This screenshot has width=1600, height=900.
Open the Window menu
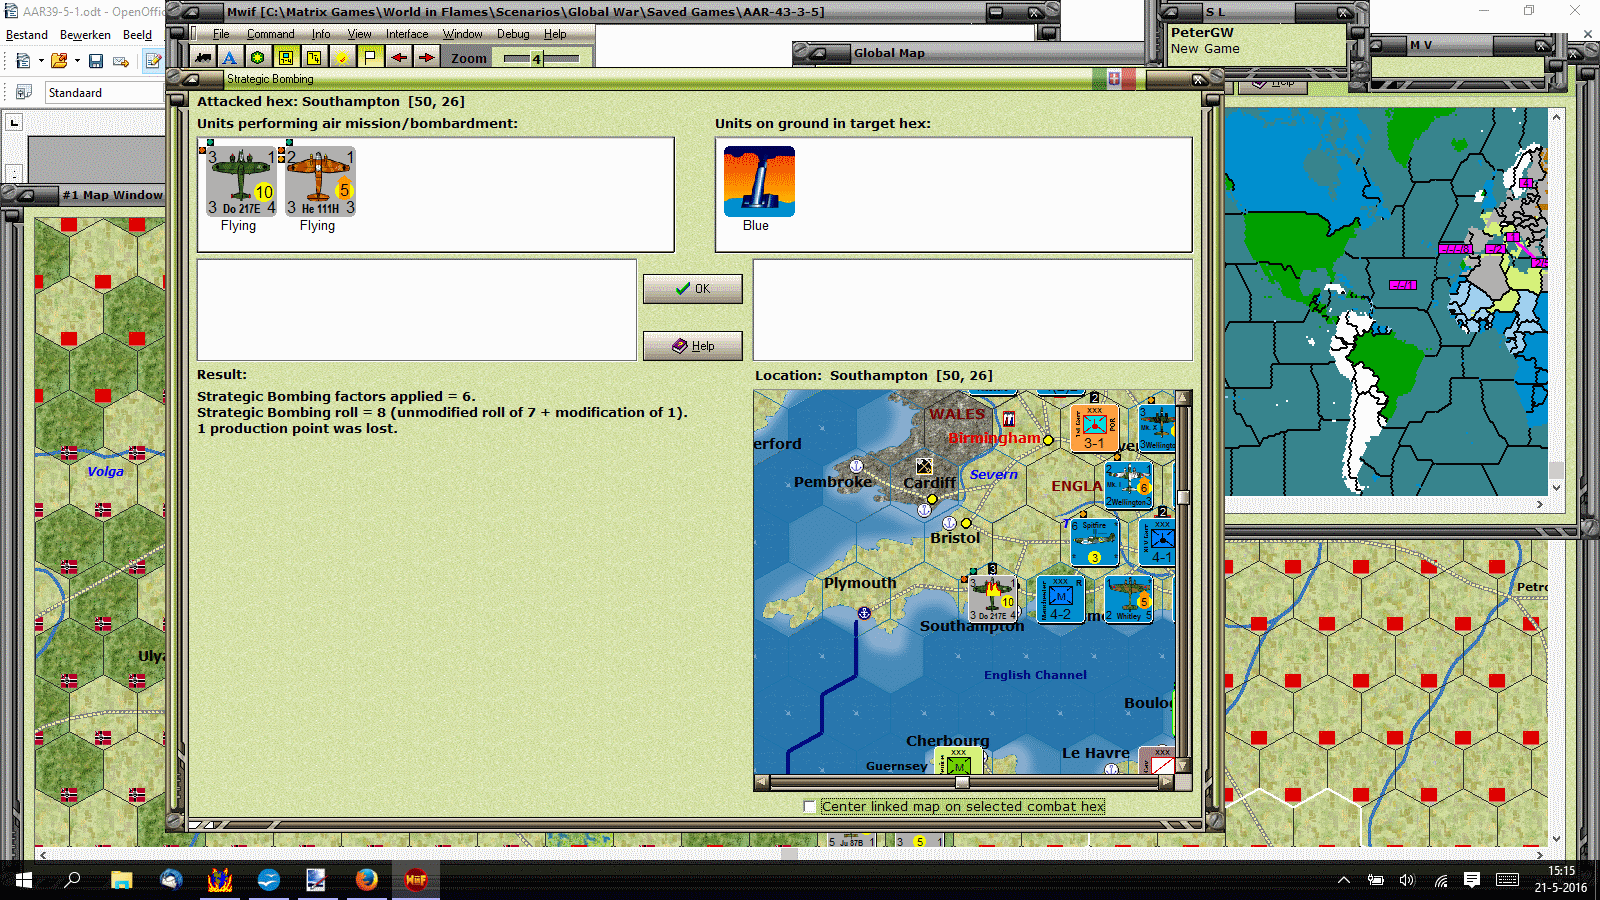pyautogui.click(x=462, y=34)
